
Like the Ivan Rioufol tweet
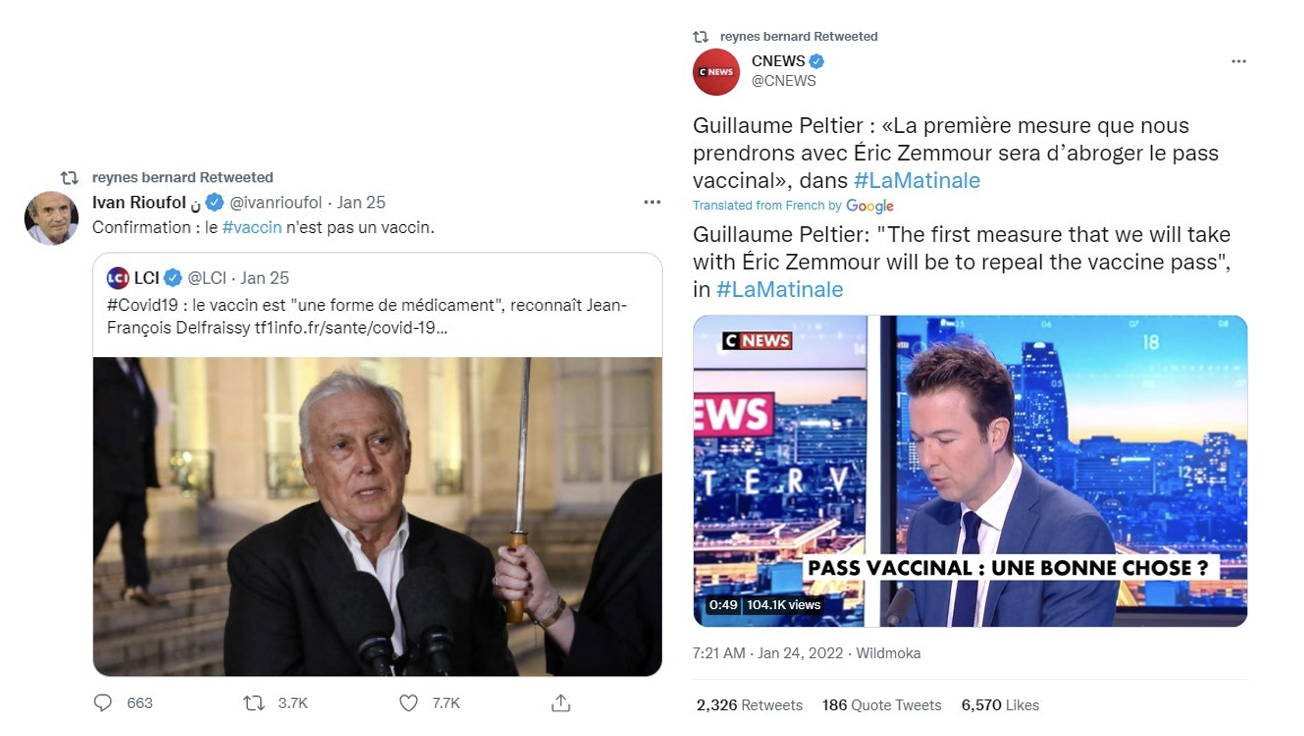pyautogui.click(x=408, y=703)
